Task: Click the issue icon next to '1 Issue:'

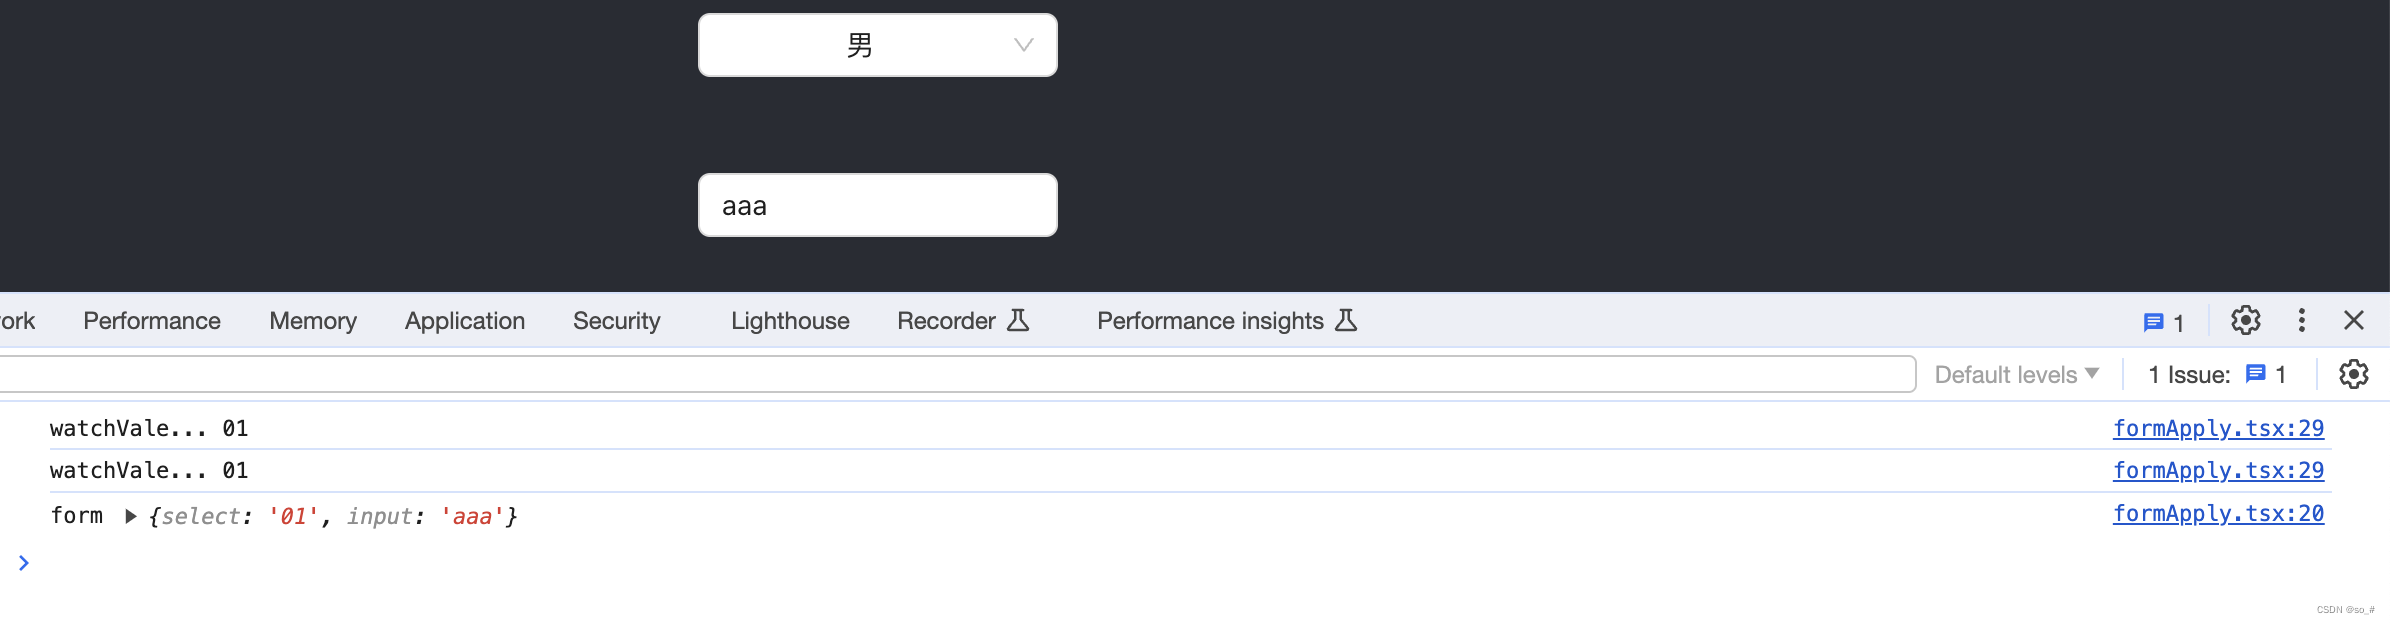Action: 2256,374
